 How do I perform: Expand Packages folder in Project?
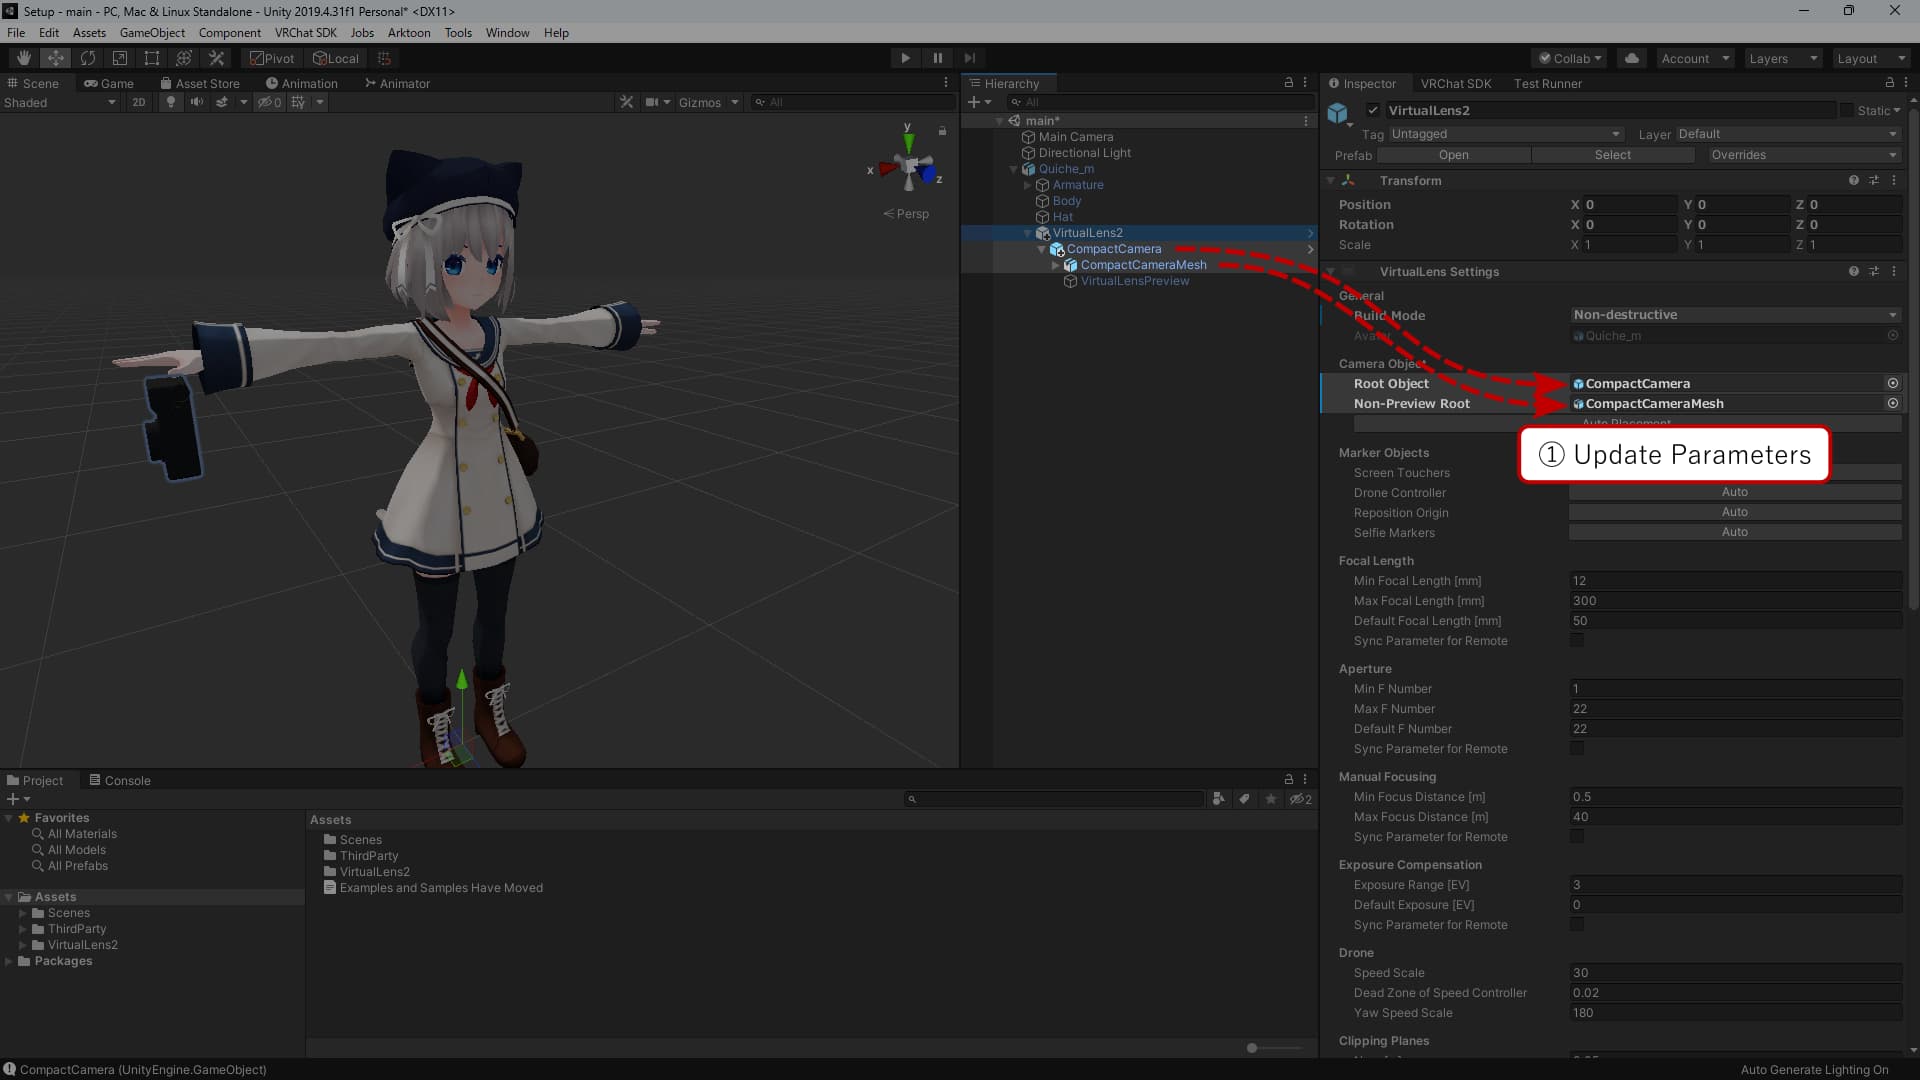(9, 961)
